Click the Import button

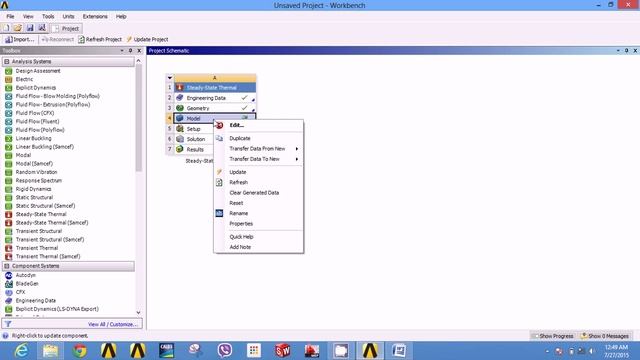click(x=19, y=40)
